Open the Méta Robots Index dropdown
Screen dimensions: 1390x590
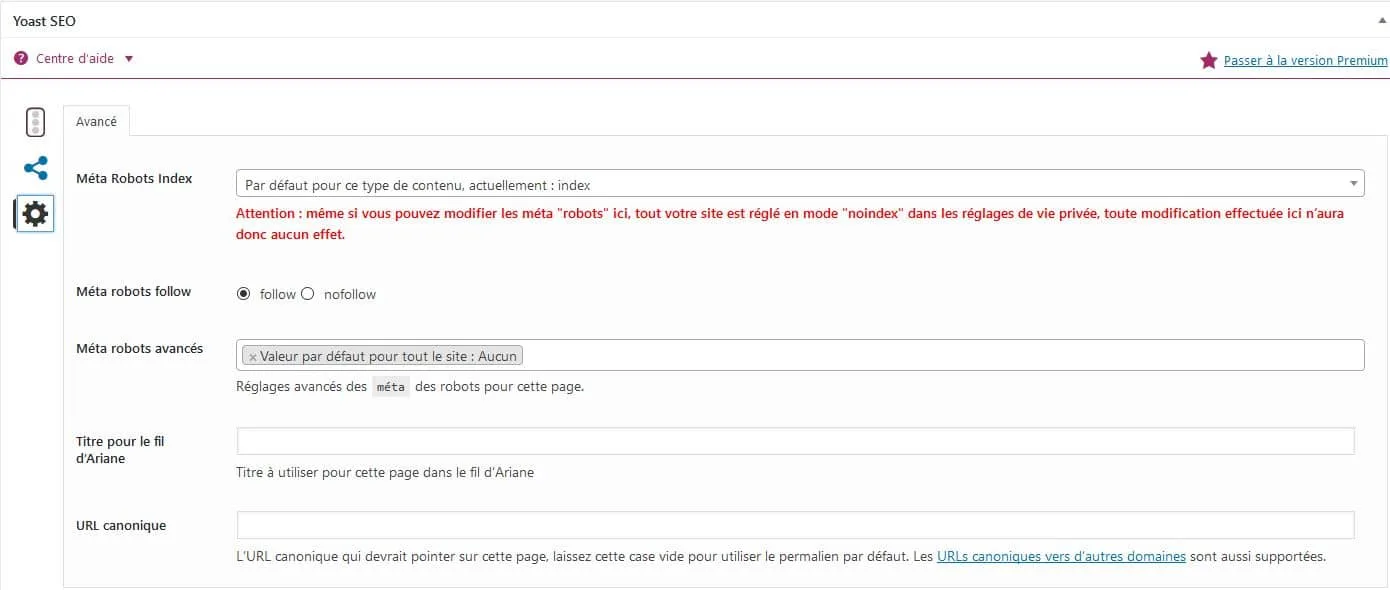click(800, 184)
